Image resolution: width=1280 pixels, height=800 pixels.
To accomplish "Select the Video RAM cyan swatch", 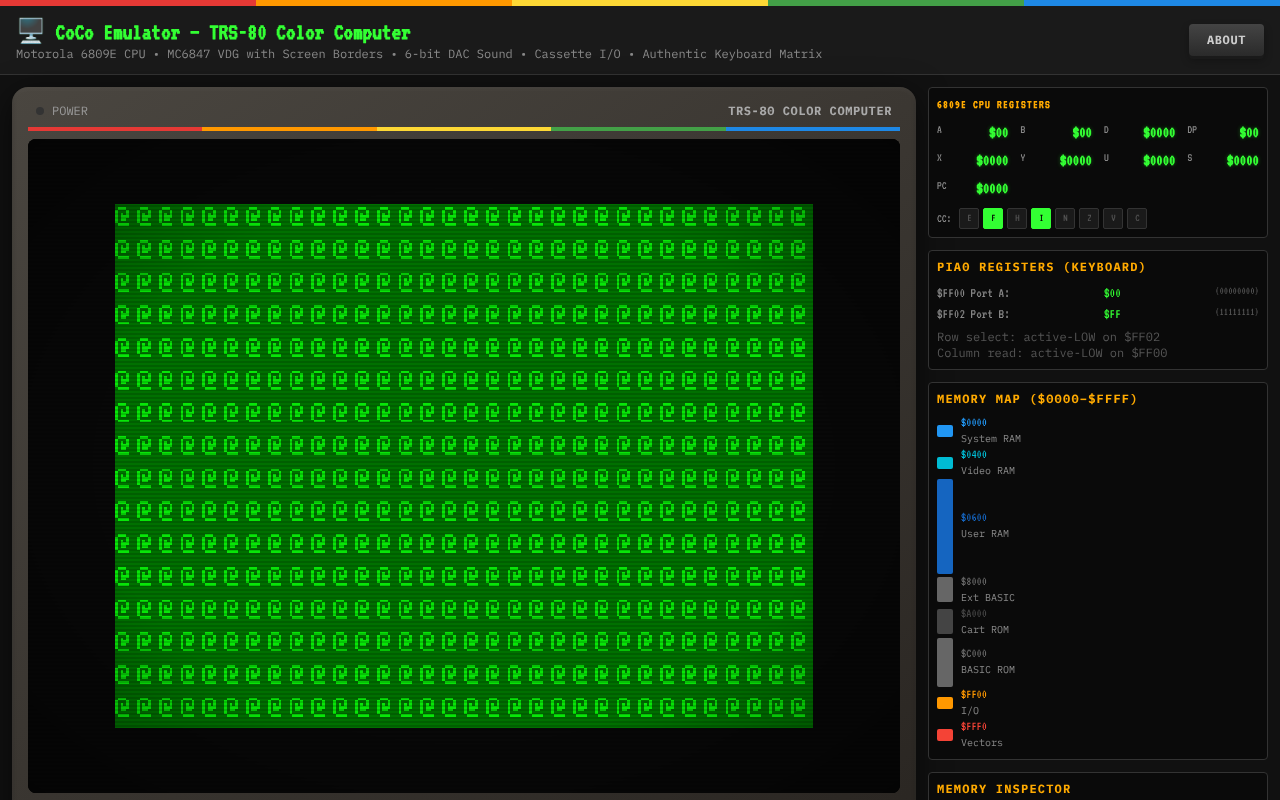I will (945, 463).
